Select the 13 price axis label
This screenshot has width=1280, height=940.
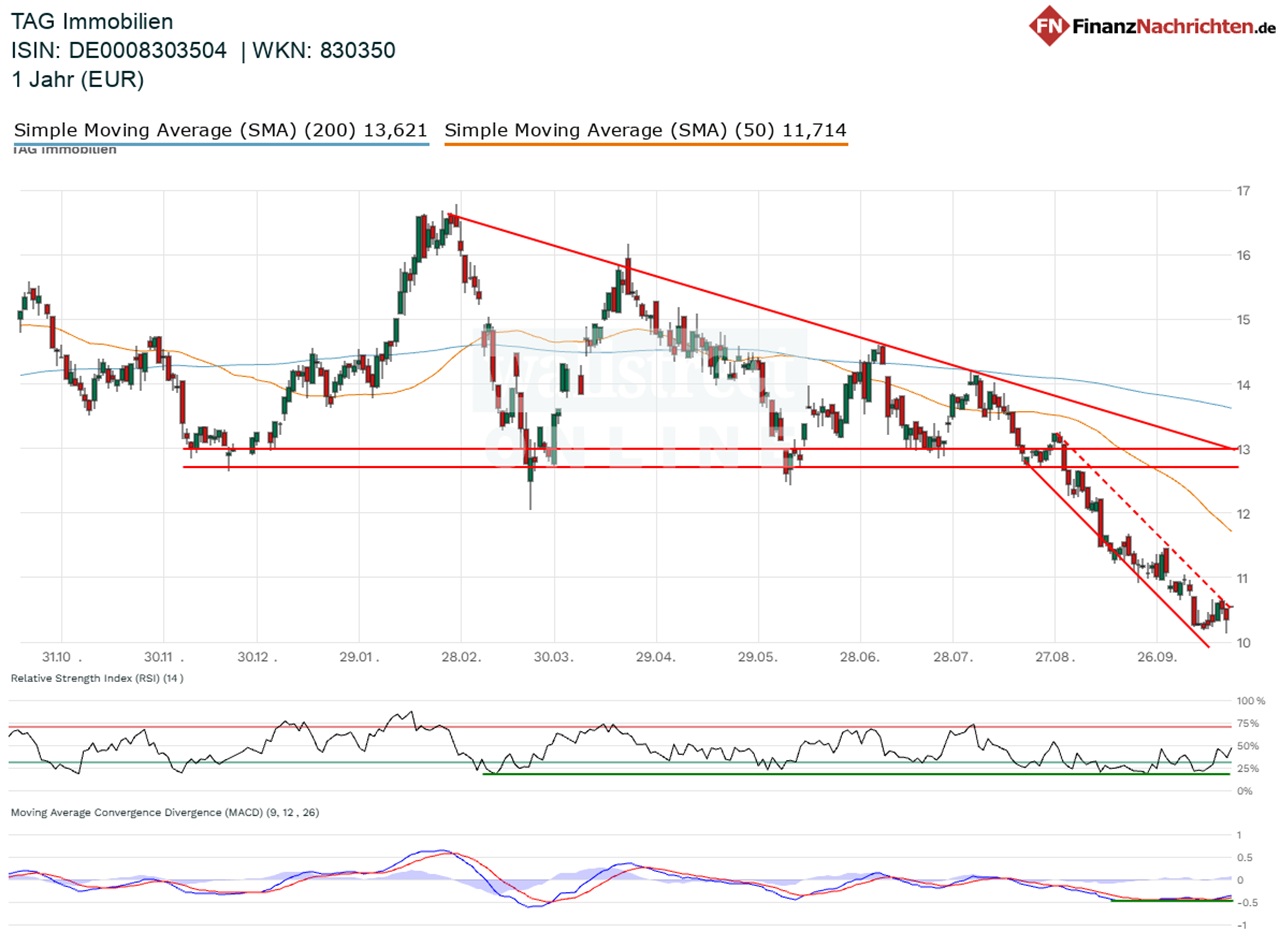(x=1244, y=449)
